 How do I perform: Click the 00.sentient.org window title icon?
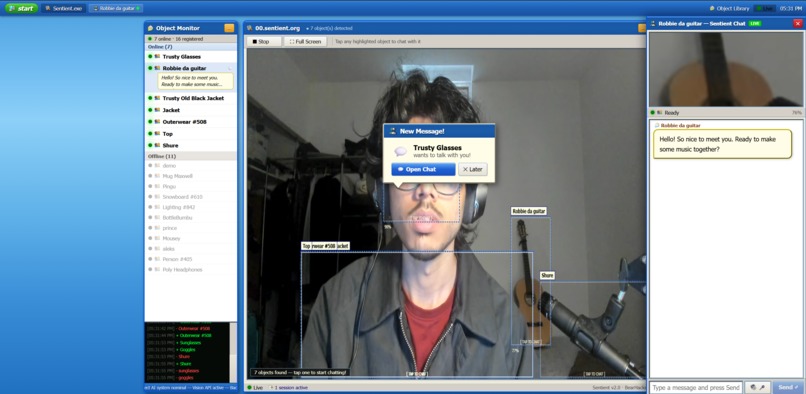(250, 28)
